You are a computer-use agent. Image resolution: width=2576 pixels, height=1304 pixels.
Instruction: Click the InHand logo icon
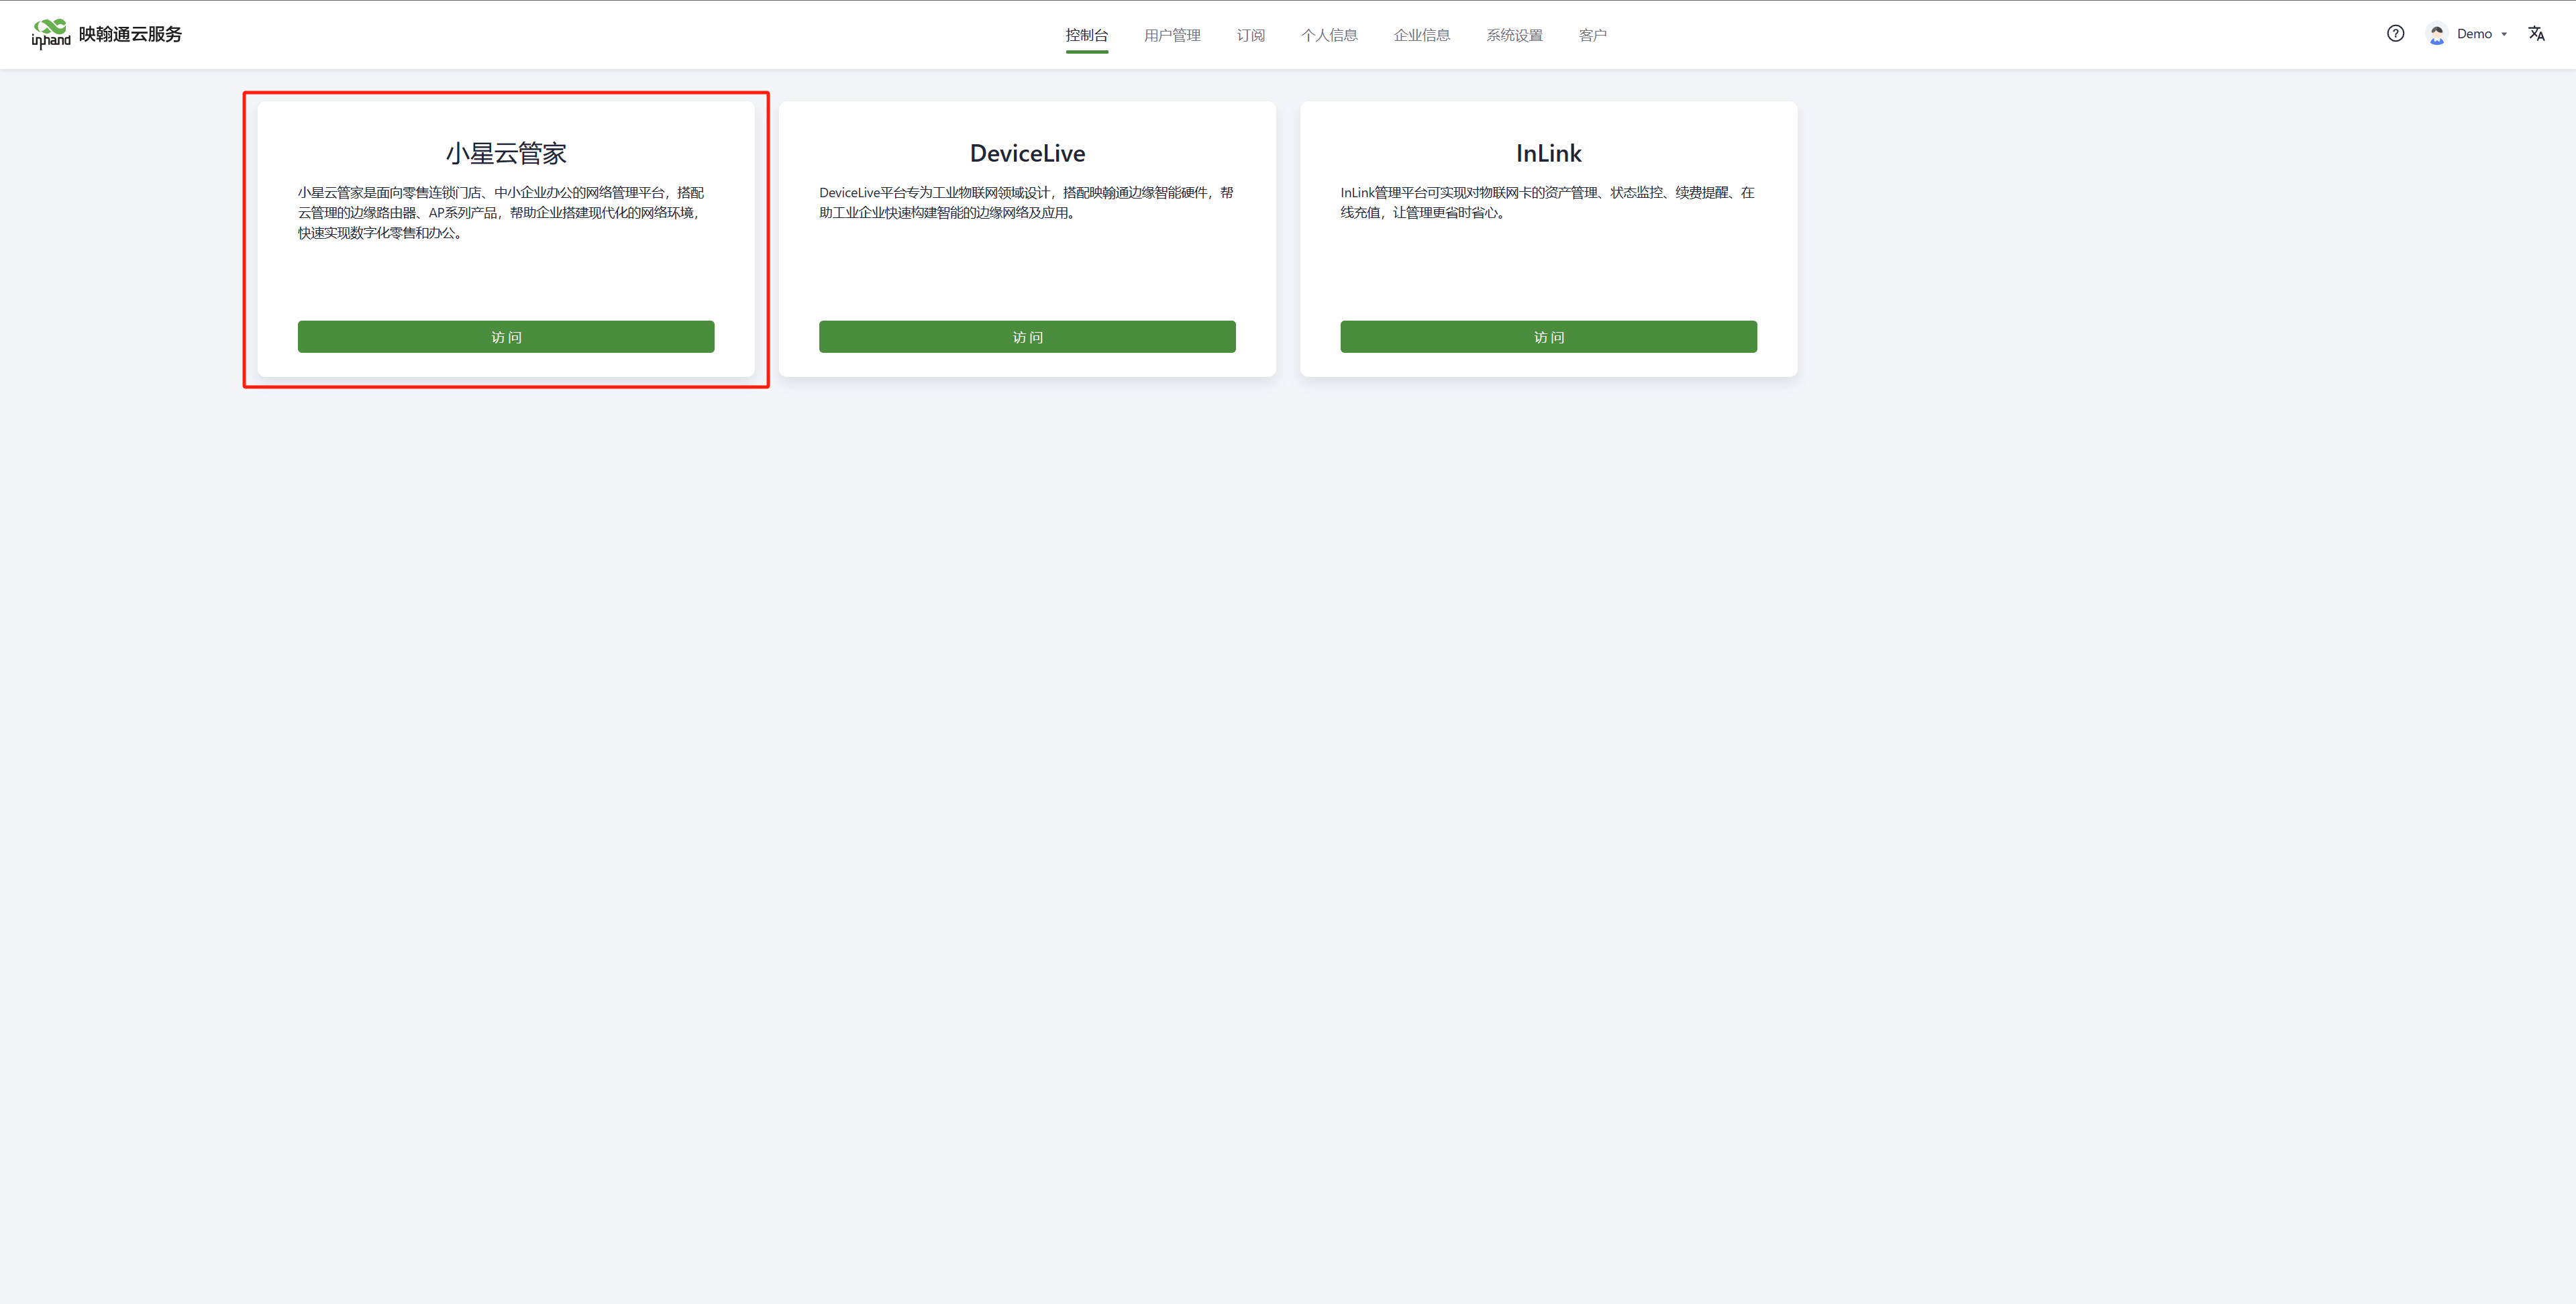[51, 34]
